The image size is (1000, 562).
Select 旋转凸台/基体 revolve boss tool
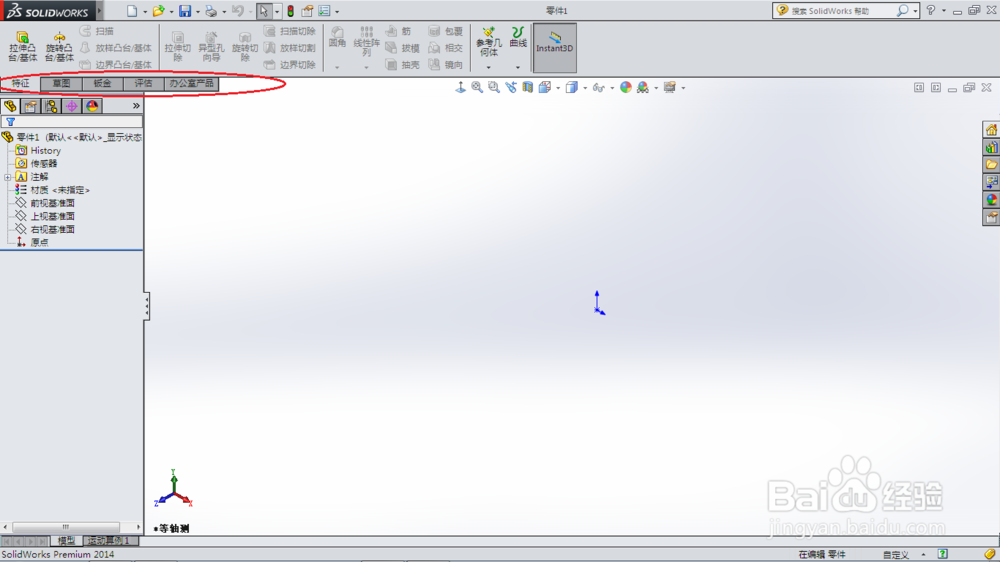tap(59, 47)
